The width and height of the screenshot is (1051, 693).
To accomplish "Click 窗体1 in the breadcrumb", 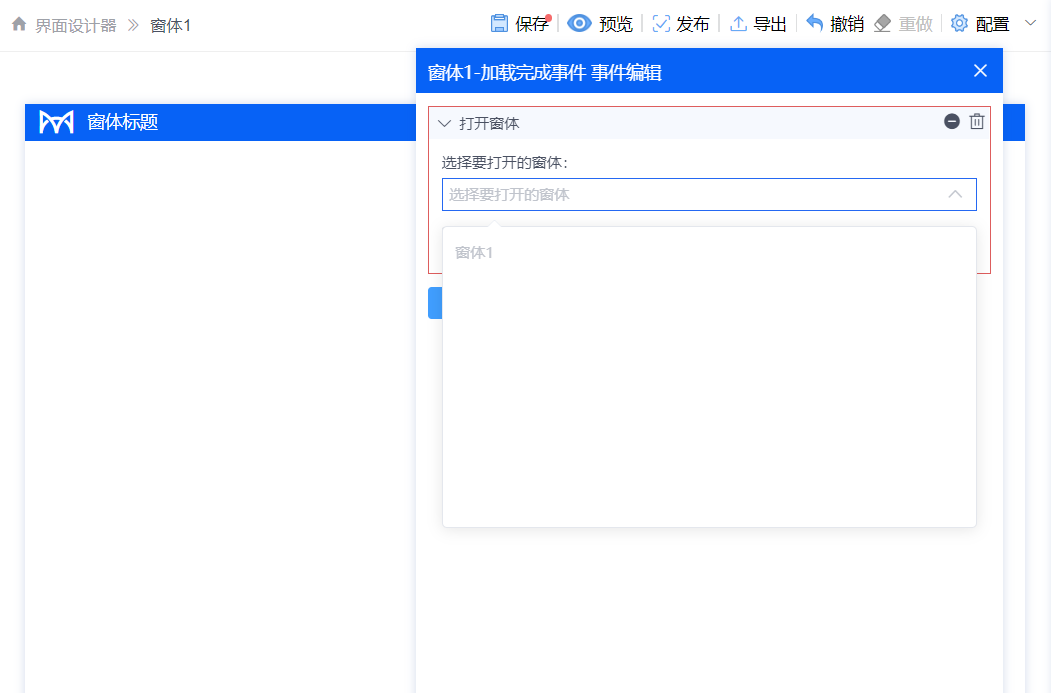I will 170,25.
